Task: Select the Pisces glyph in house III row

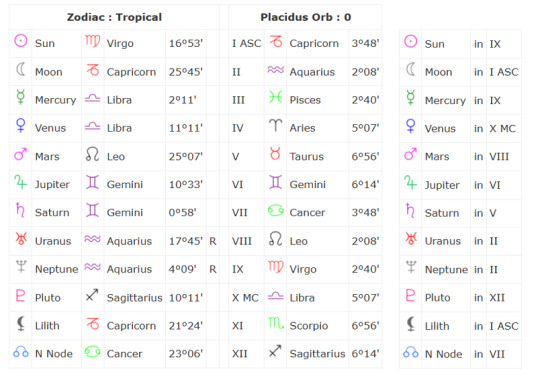Action: [x=276, y=97]
